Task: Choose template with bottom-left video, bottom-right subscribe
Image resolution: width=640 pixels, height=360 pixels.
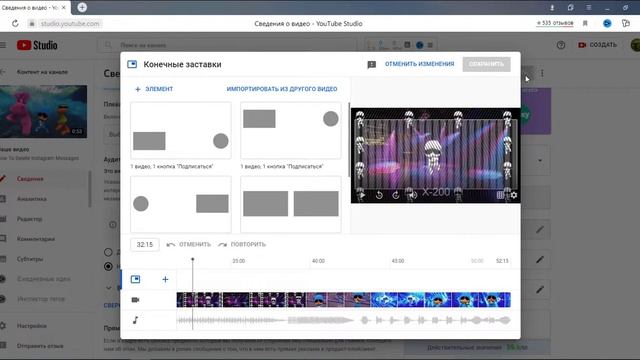Action: pyautogui.click(x=181, y=131)
